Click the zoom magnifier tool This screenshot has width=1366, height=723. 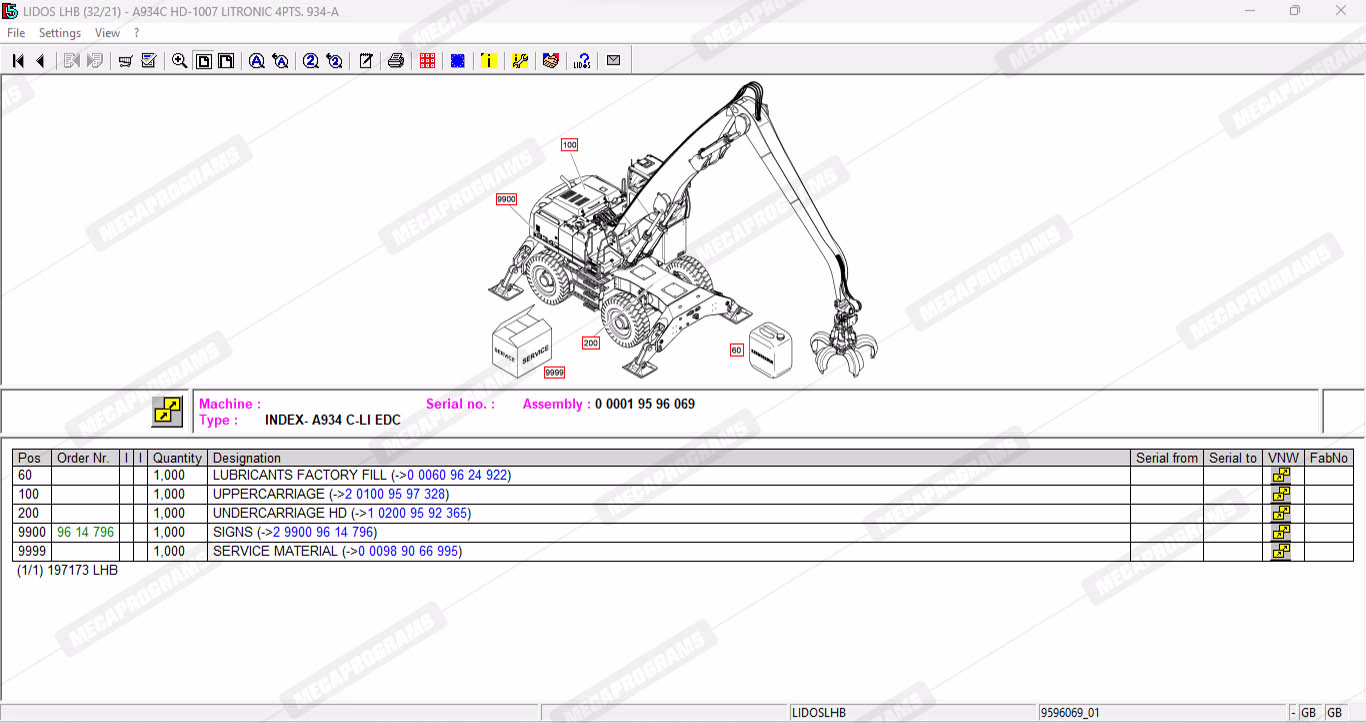click(180, 61)
